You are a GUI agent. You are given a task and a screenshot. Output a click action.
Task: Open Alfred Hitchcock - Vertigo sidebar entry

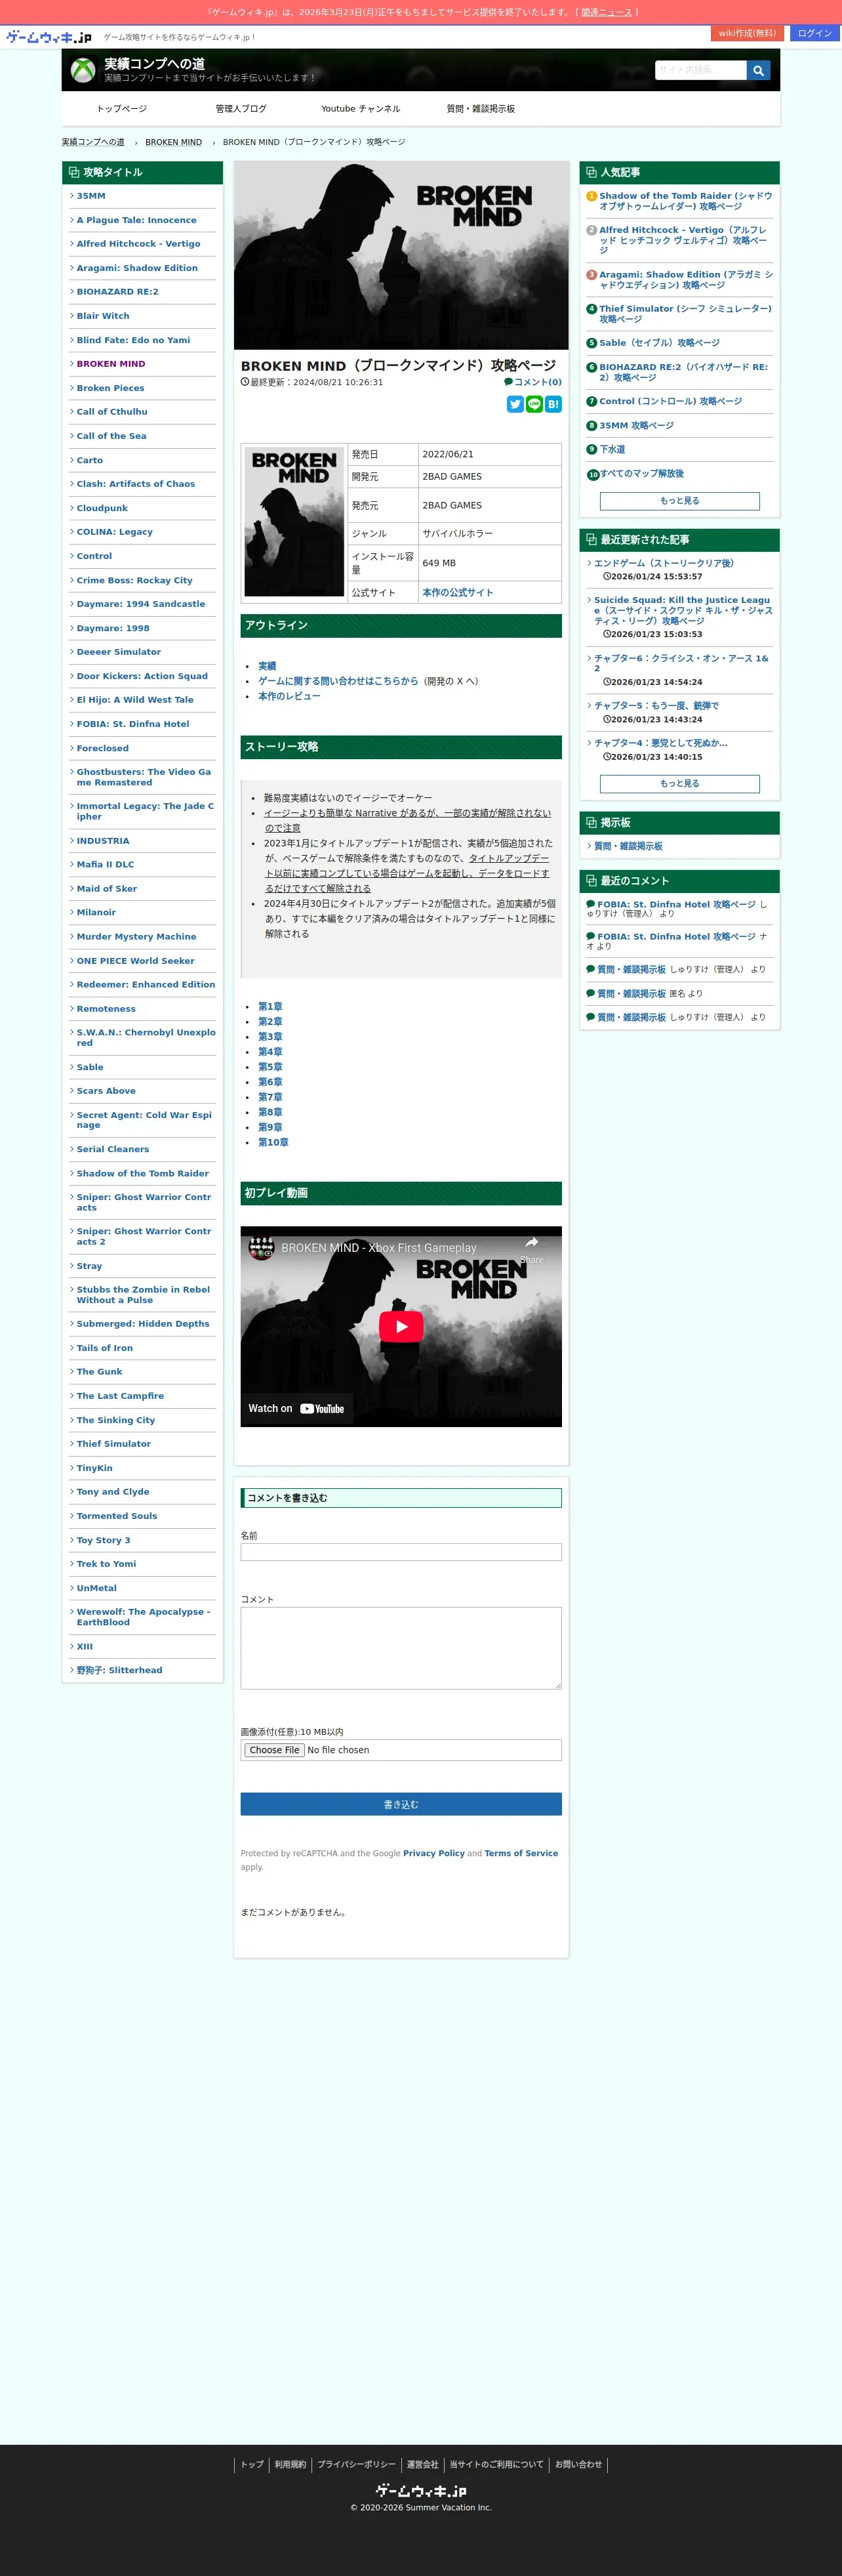pos(138,244)
